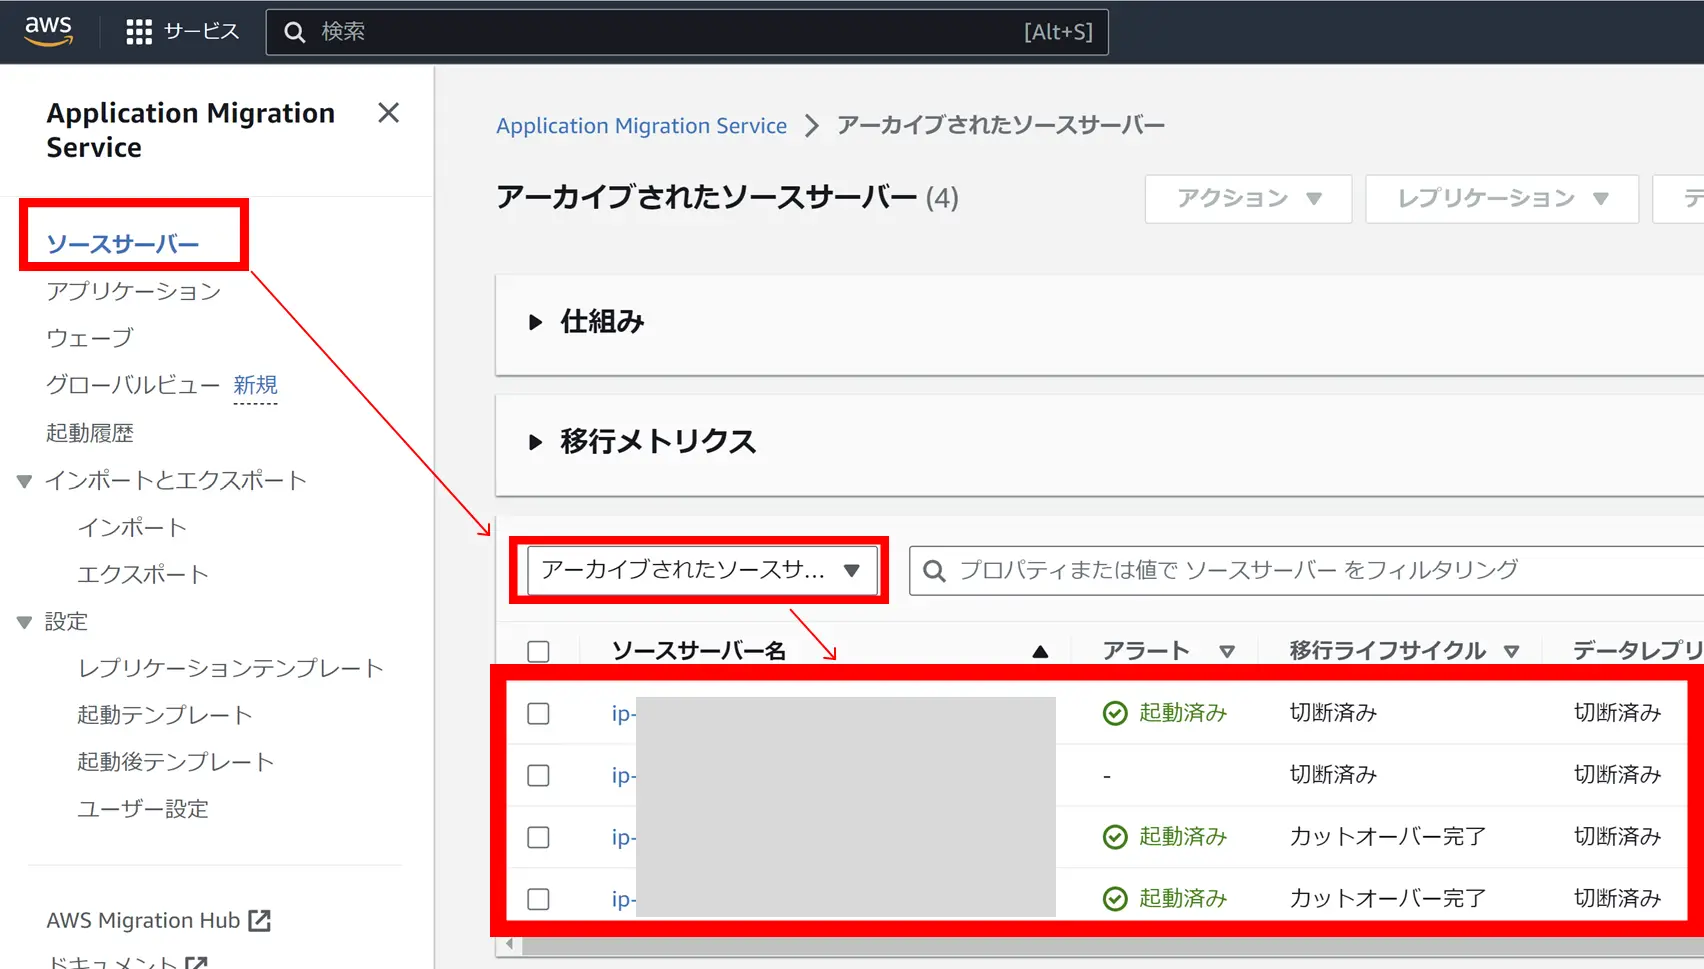This screenshot has width=1704, height=969.
Task: Select the second source server row checkbox
Action: point(538,775)
